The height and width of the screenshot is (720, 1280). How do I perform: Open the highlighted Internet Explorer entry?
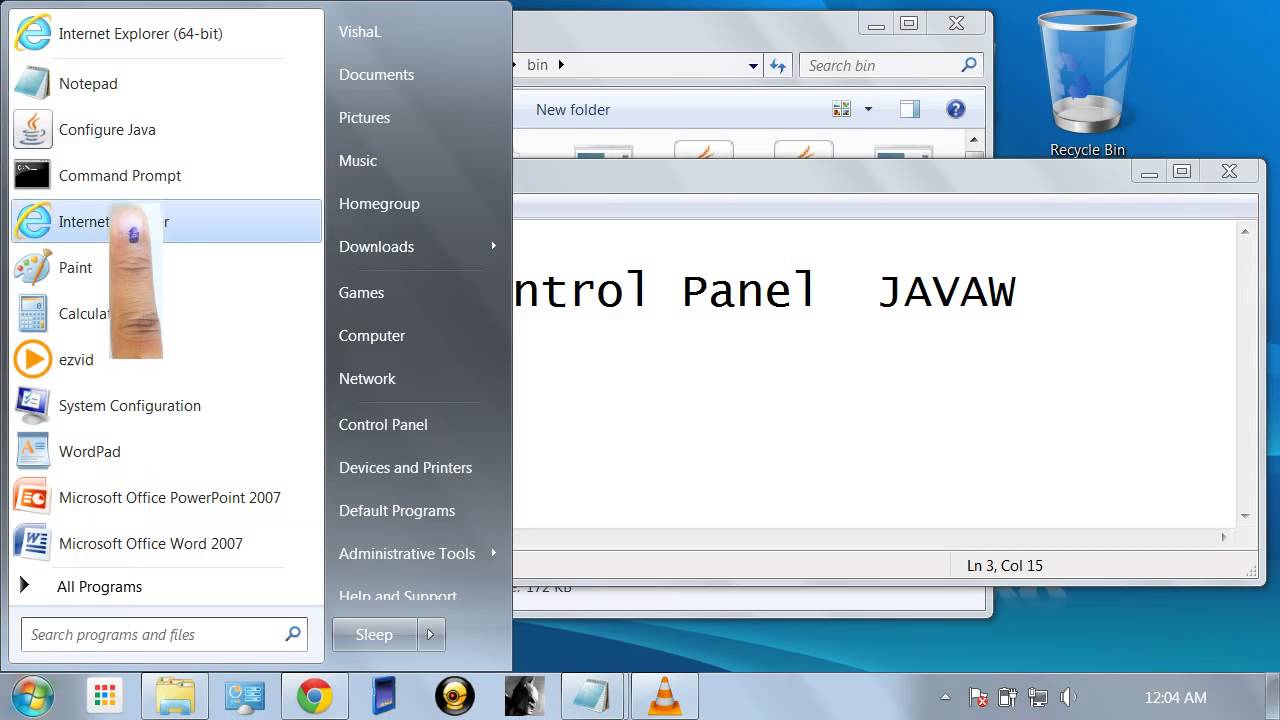166,221
